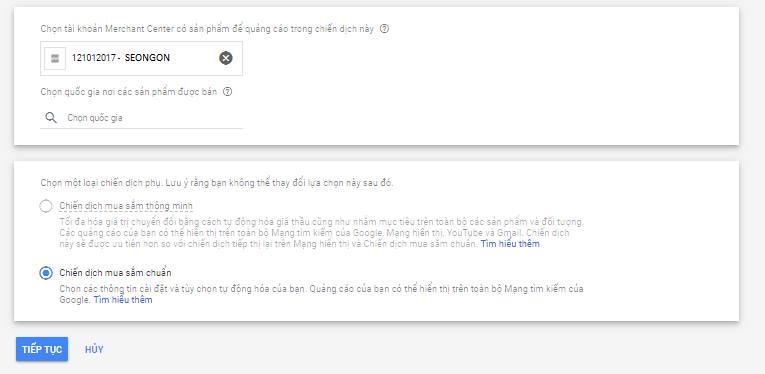765x374 pixels.
Task: Click the Chọn một loại chiến dịch phụ heading
Action: click(217, 183)
